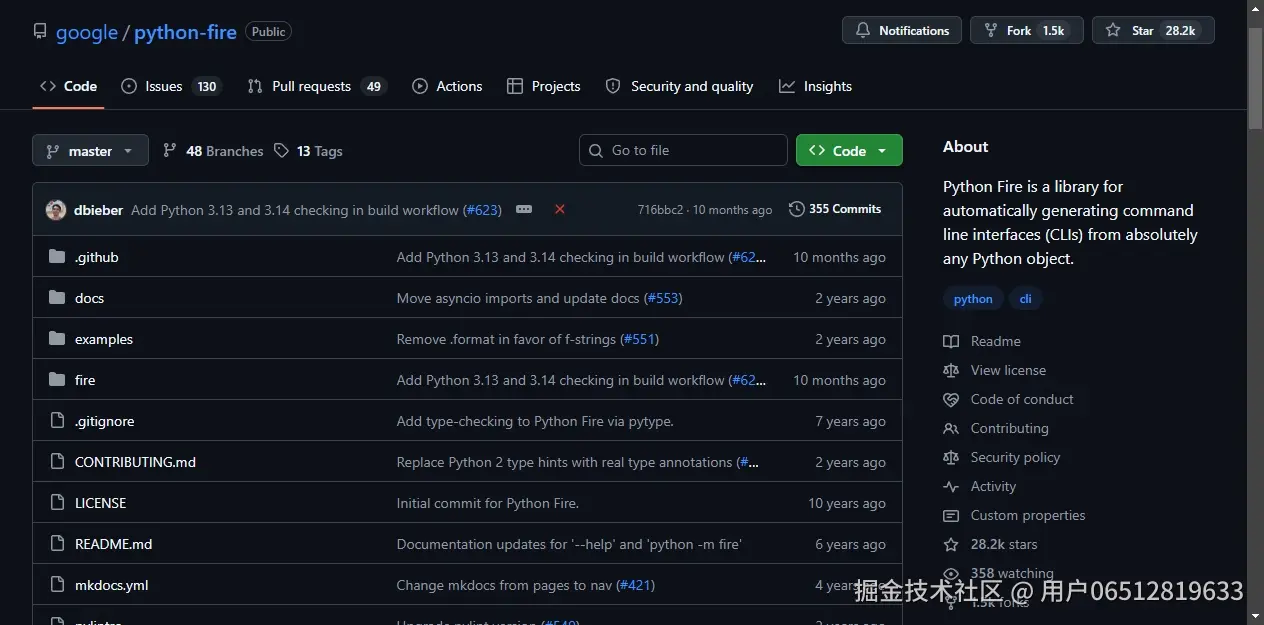Open mkdocs.yml file
Screen dimensions: 1264x625
111,585
